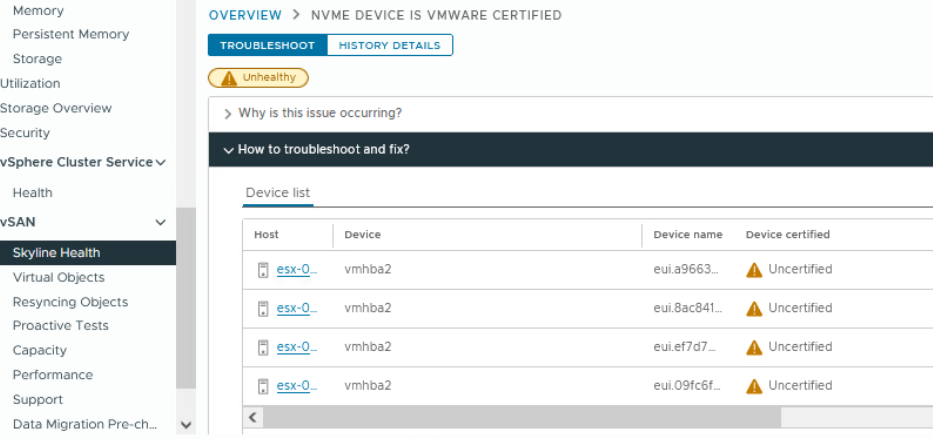Click the table's left scroll arrow
The height and width of the screenshot is (439, 933).
254,417
